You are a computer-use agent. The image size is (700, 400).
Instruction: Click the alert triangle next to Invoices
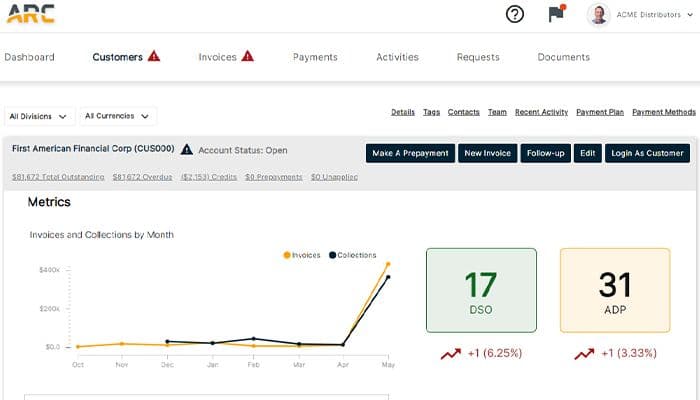coord(248,56)
